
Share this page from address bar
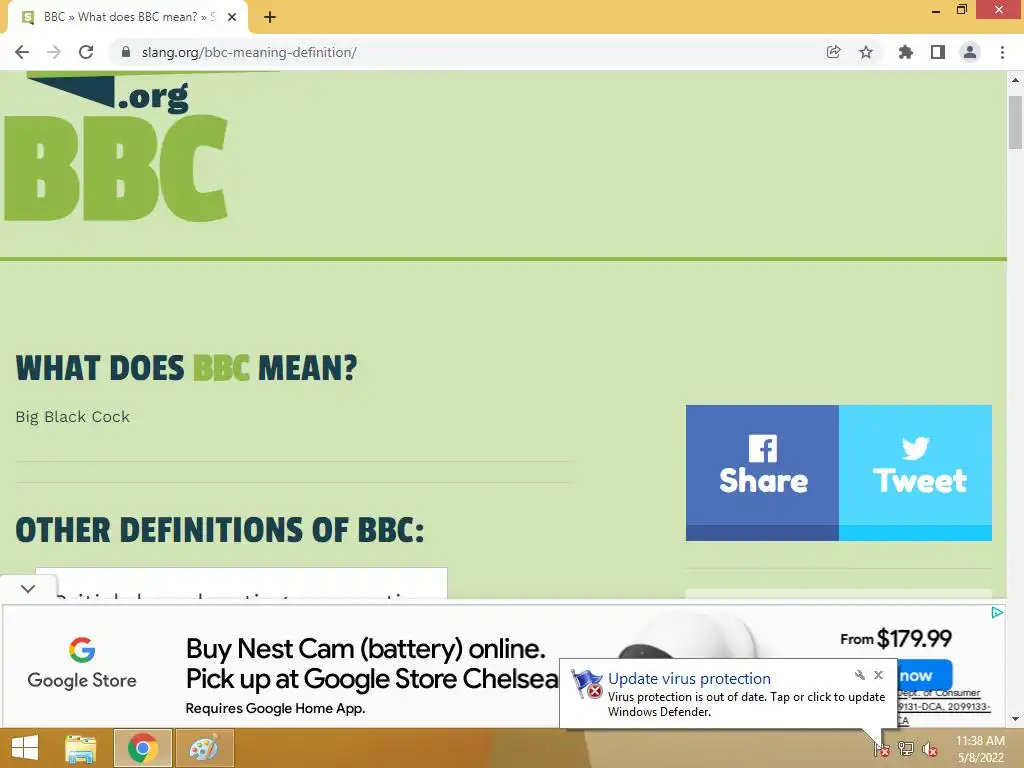(x=833, y=52)
